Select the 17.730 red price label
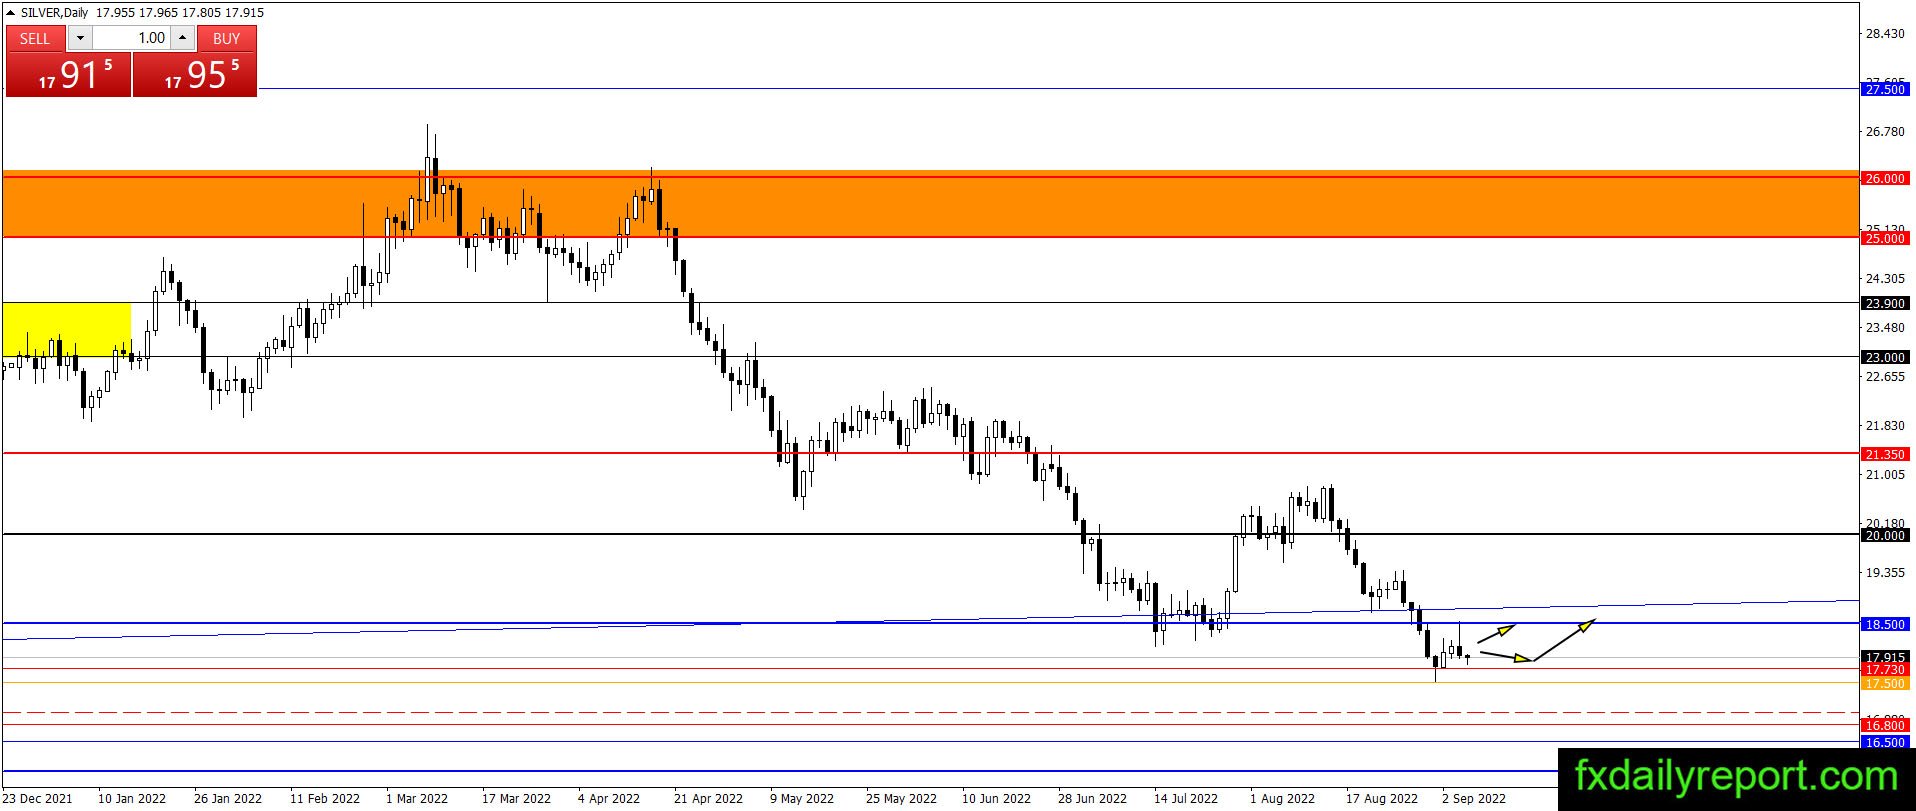 tap(1886, 670)
